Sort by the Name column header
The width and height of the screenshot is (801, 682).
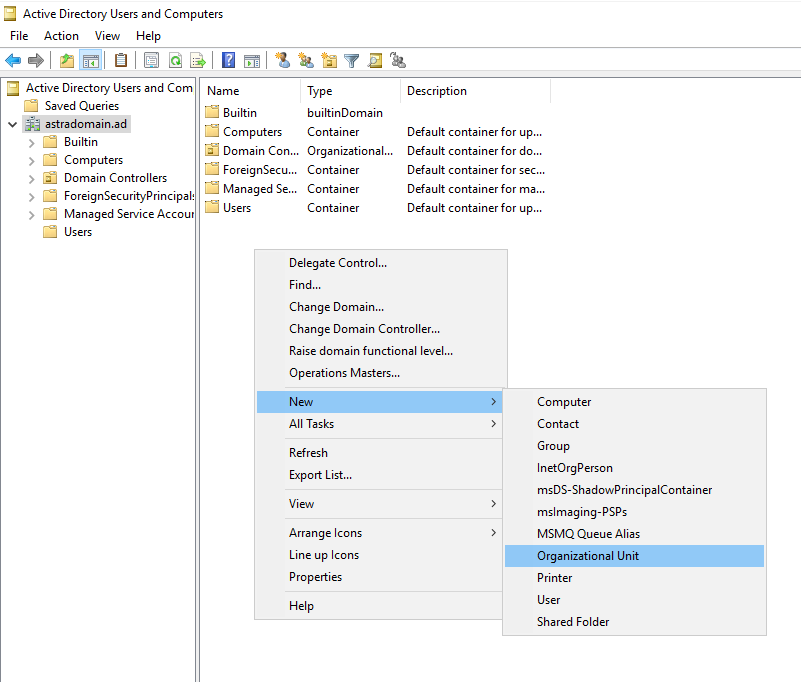pyautogui.click(x=251, y=91)
